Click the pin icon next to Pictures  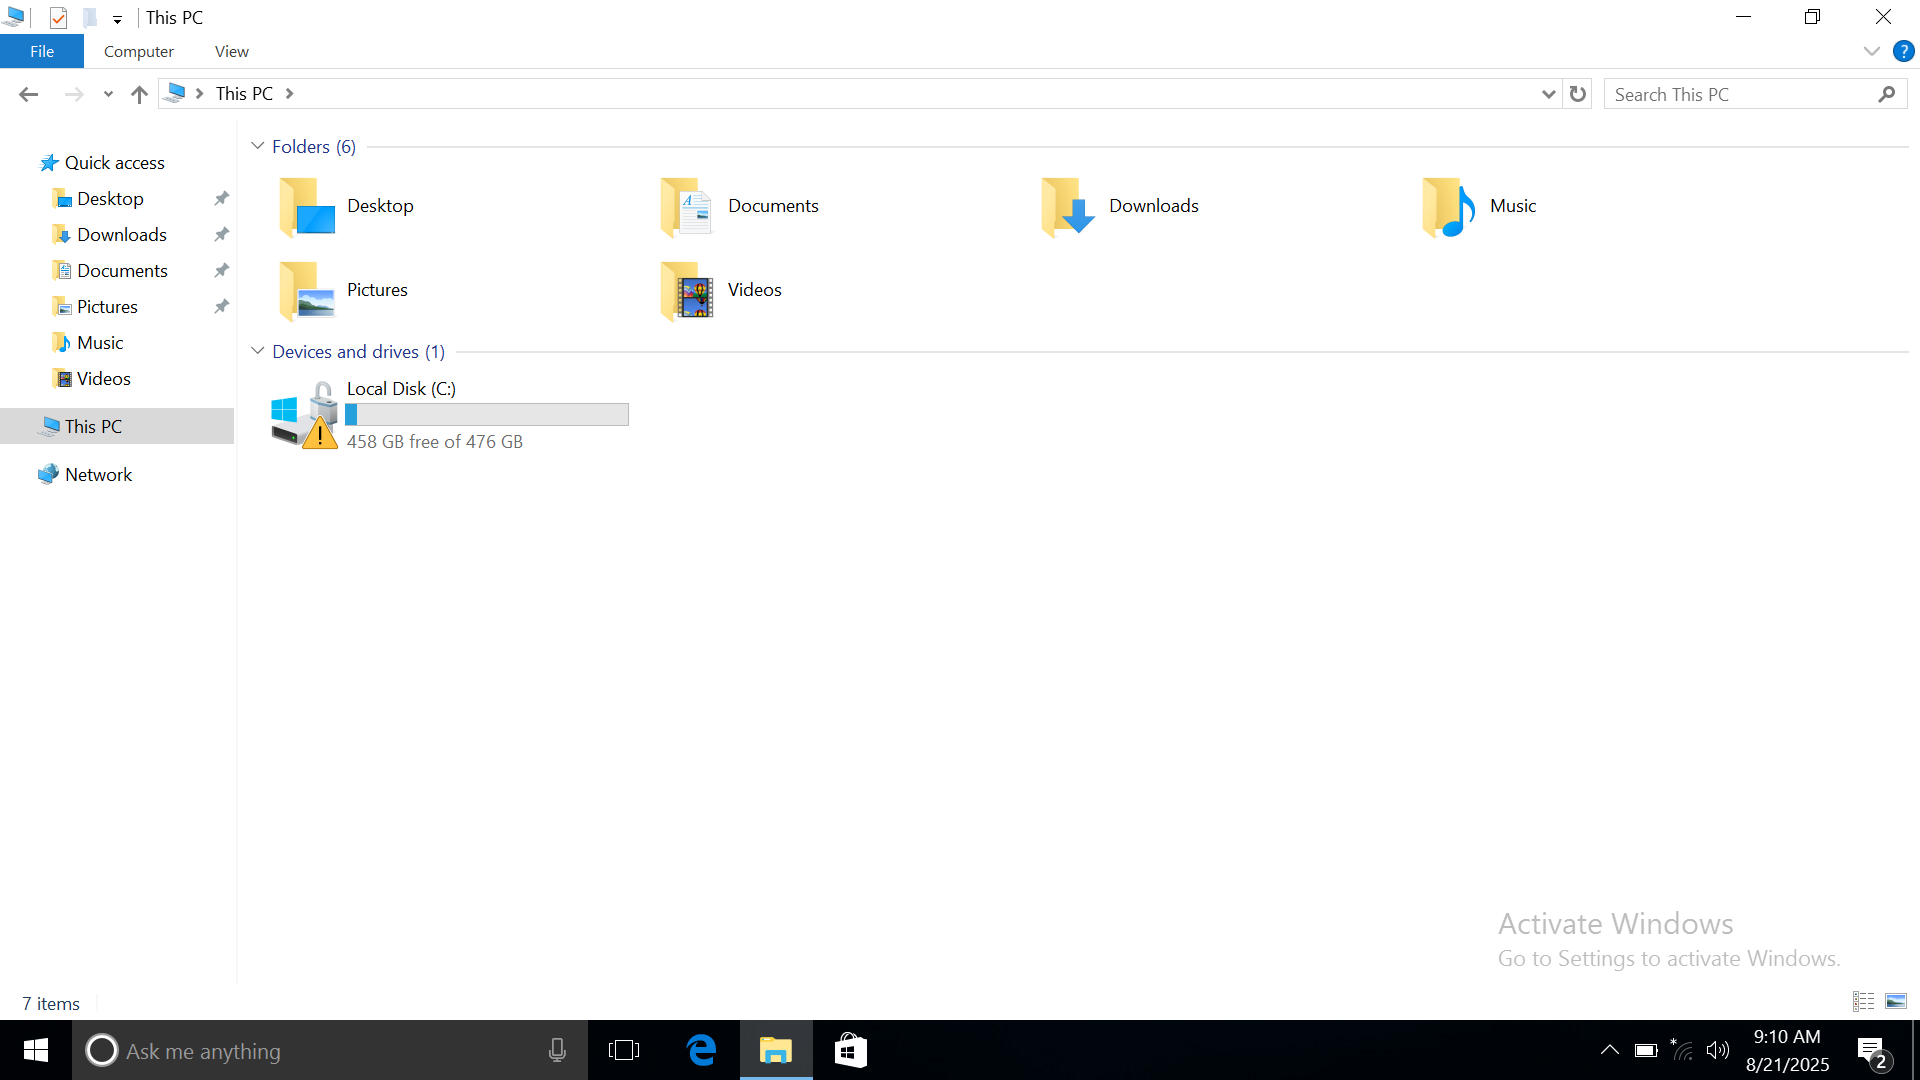(221, 307)
